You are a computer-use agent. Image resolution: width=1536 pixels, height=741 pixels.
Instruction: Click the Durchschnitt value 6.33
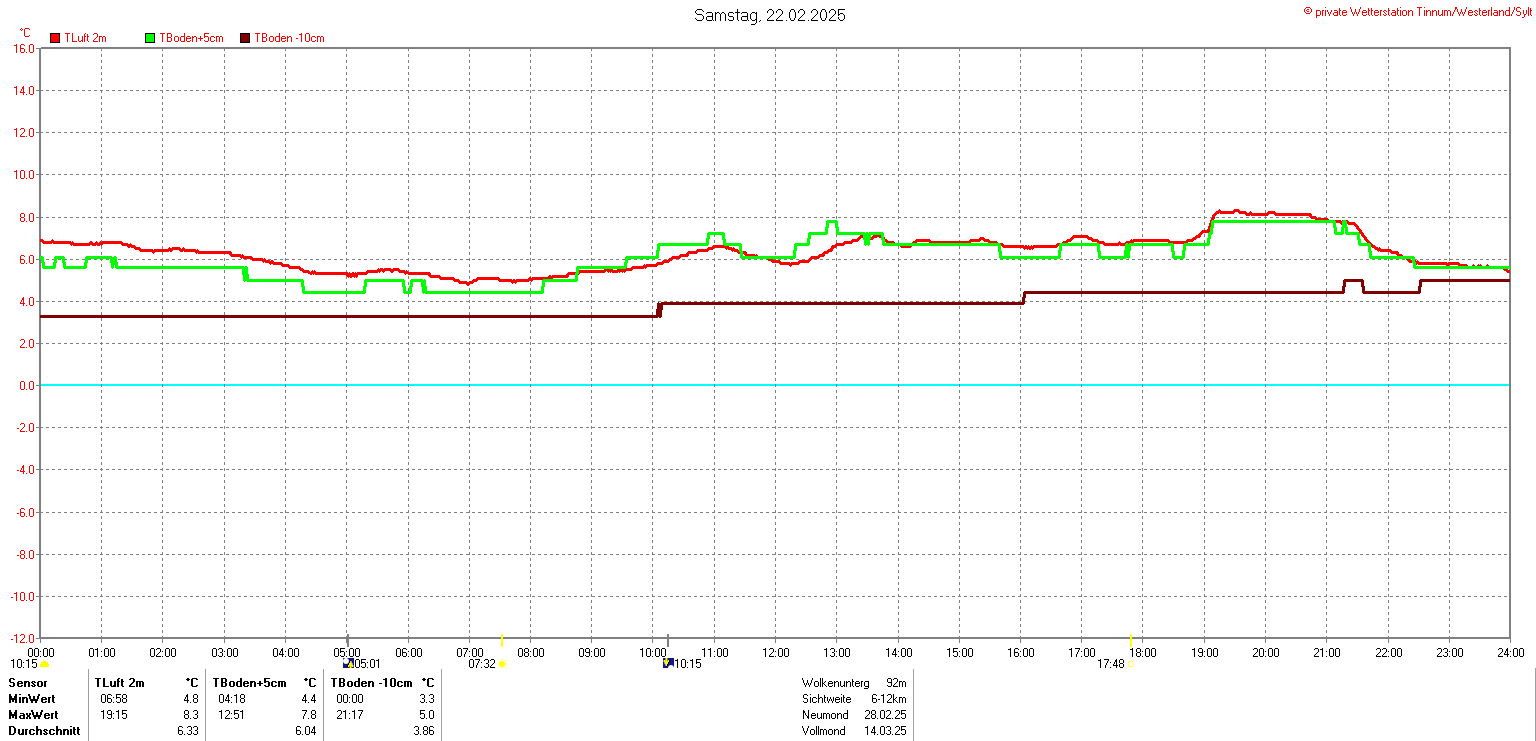(x=186, y=731)
